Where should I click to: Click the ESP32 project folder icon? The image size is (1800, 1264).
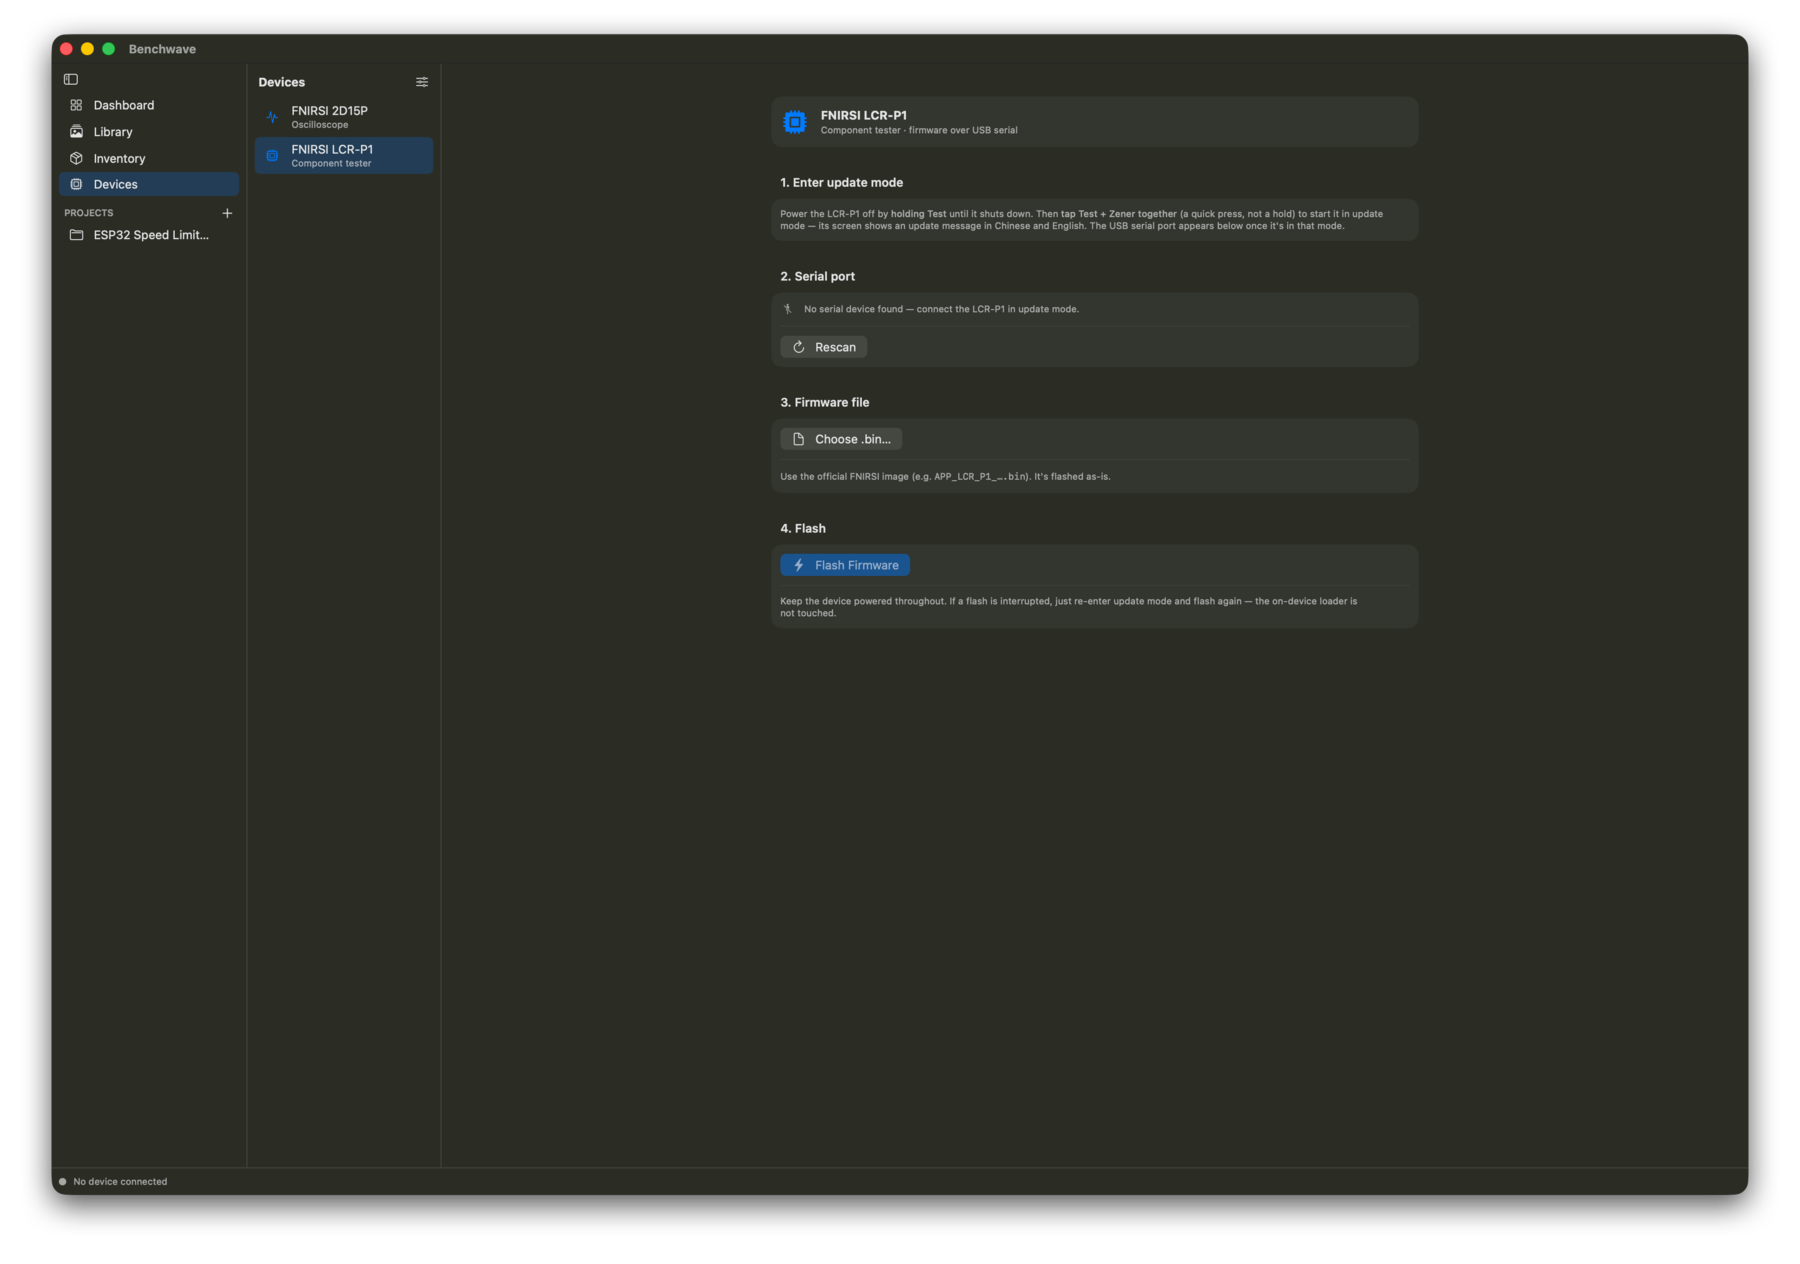tap(76, 235)
